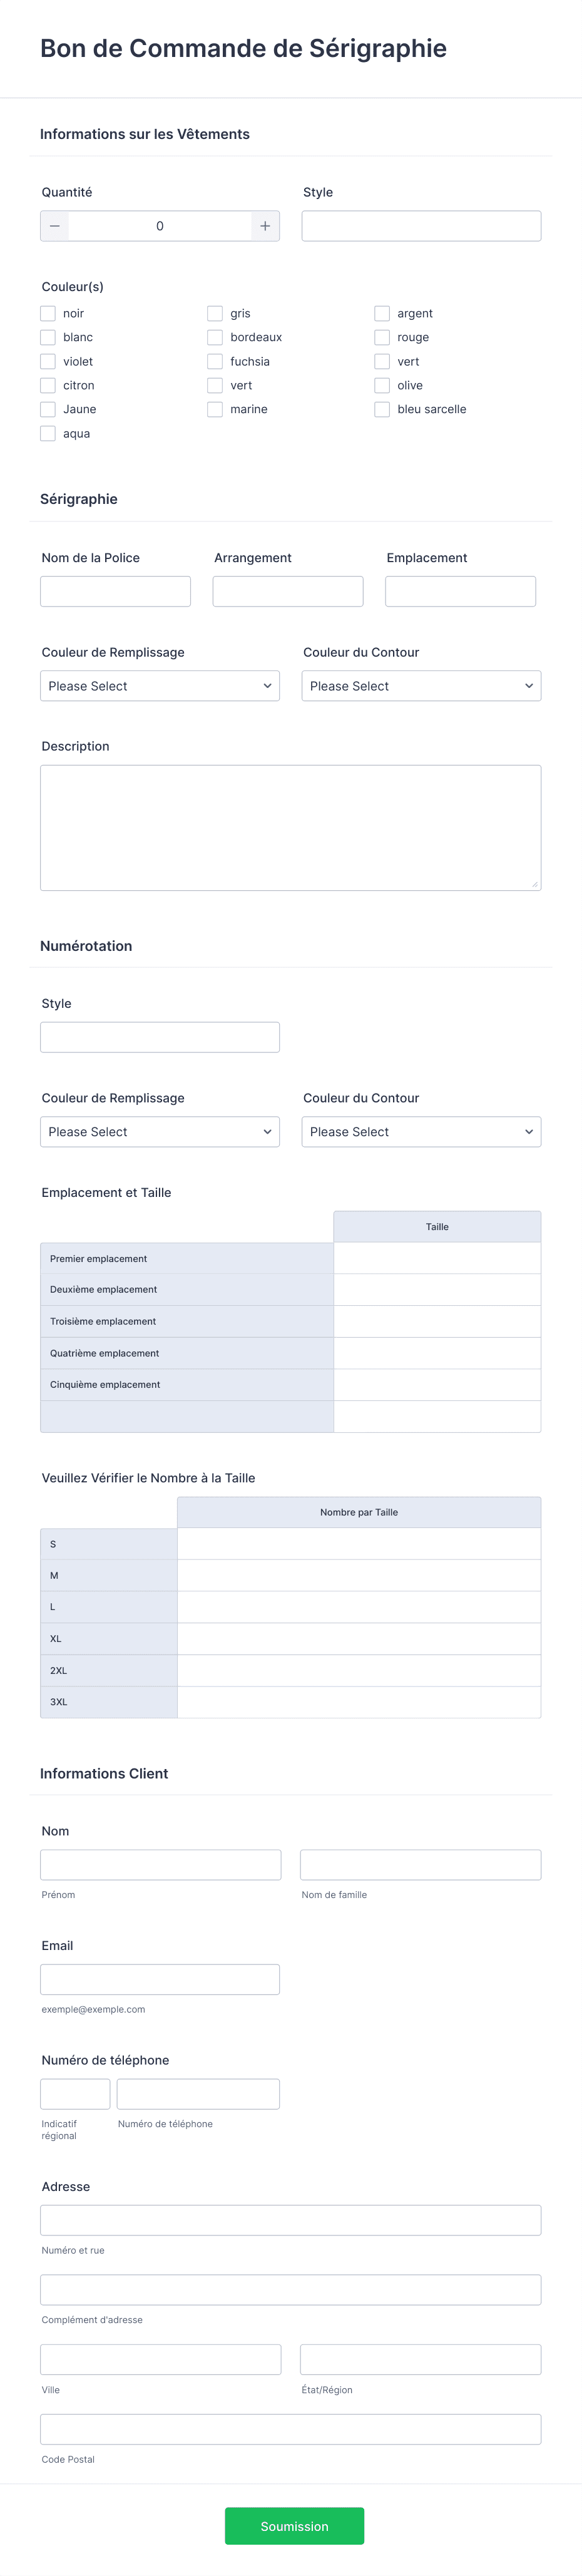Select the aqua color checkbox

click(x=47, y=433)
